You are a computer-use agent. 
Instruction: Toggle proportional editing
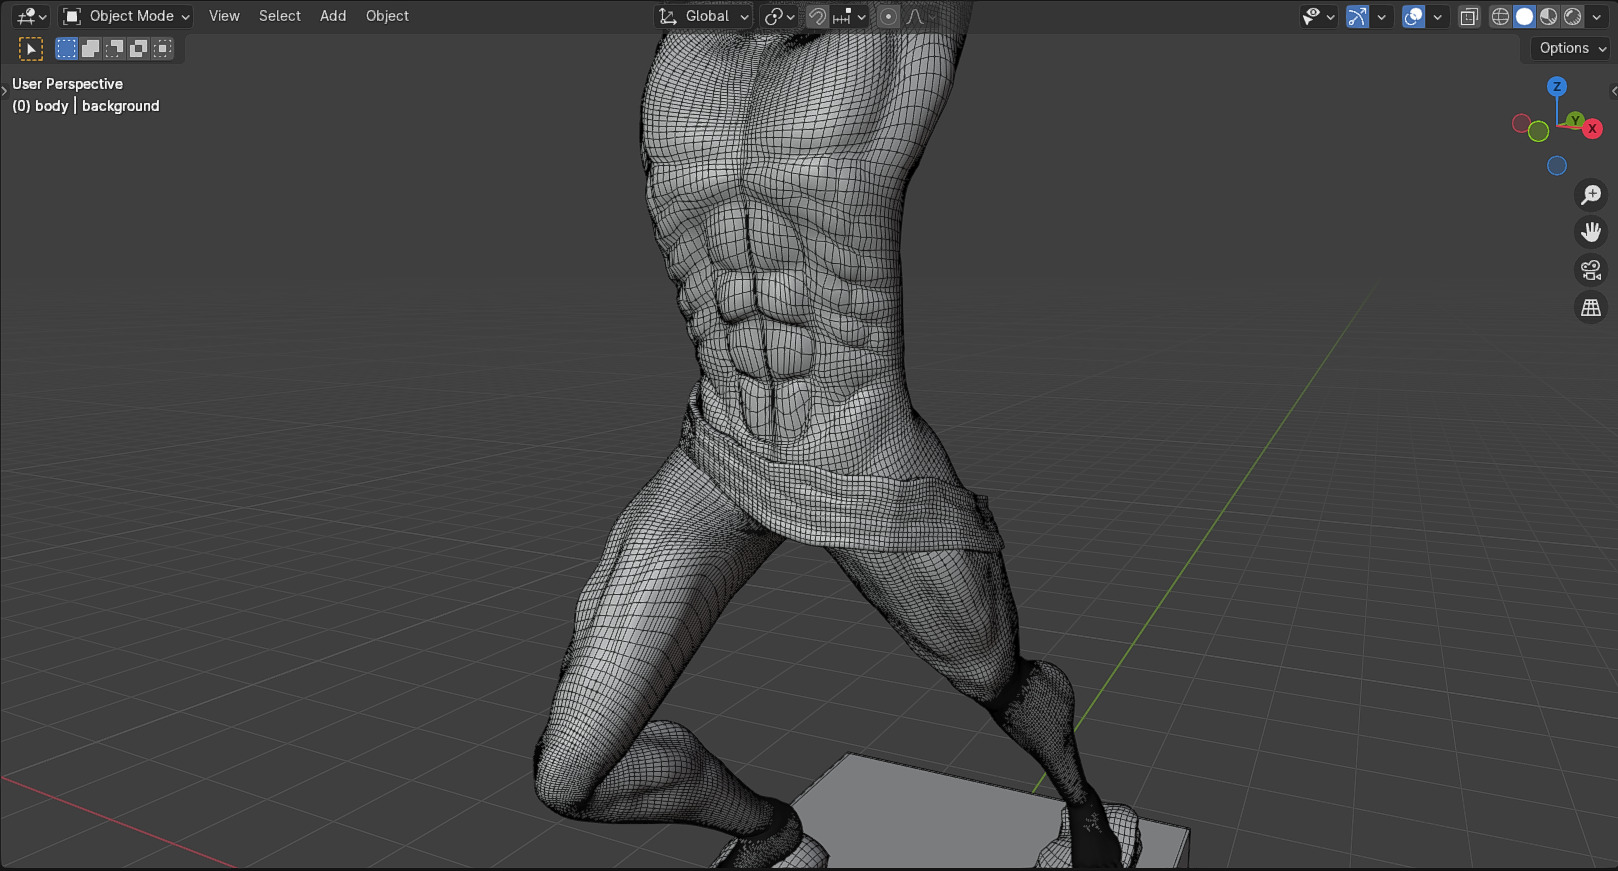[x=888, y=16]
